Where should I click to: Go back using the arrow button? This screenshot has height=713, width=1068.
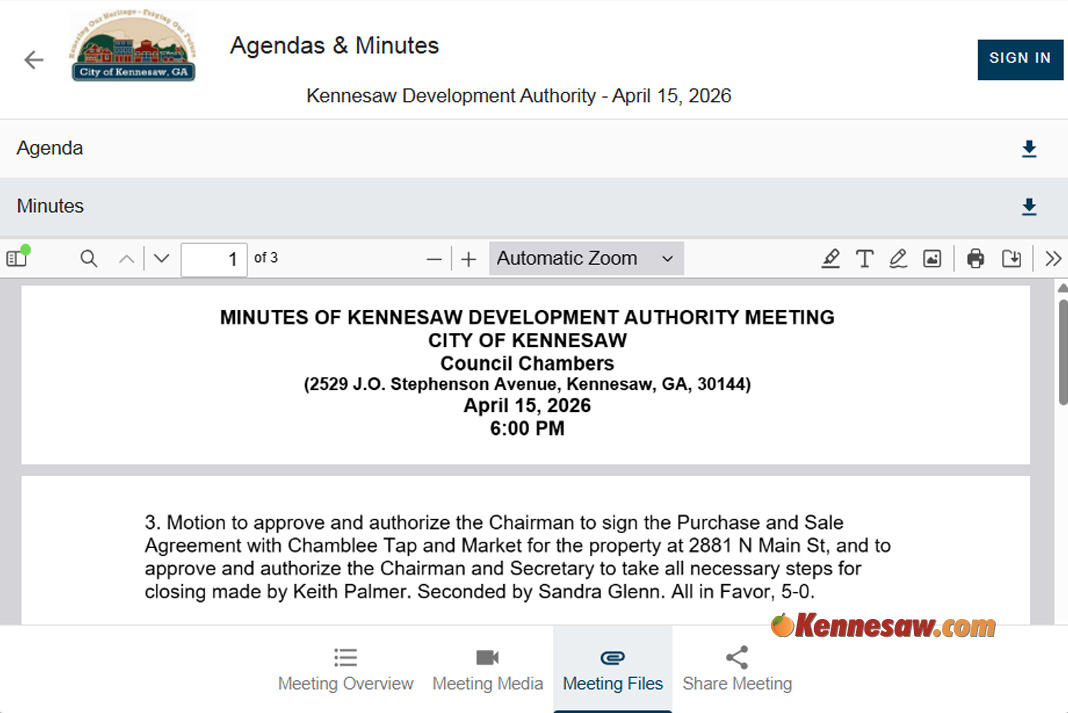pyautogui.click(x=34, y=60)
